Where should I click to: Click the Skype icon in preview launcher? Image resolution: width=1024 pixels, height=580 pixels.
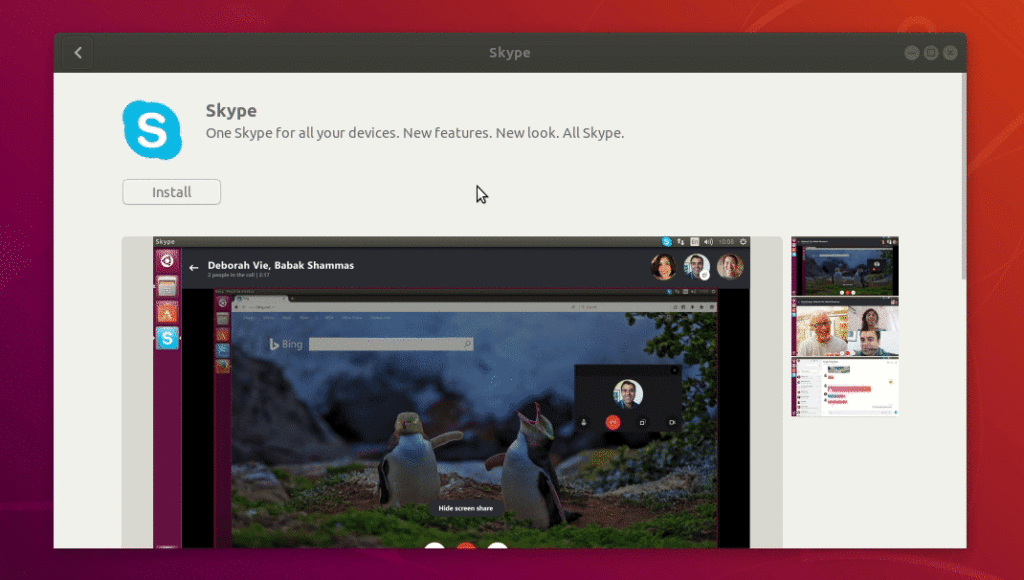click(x=167, y=338)
